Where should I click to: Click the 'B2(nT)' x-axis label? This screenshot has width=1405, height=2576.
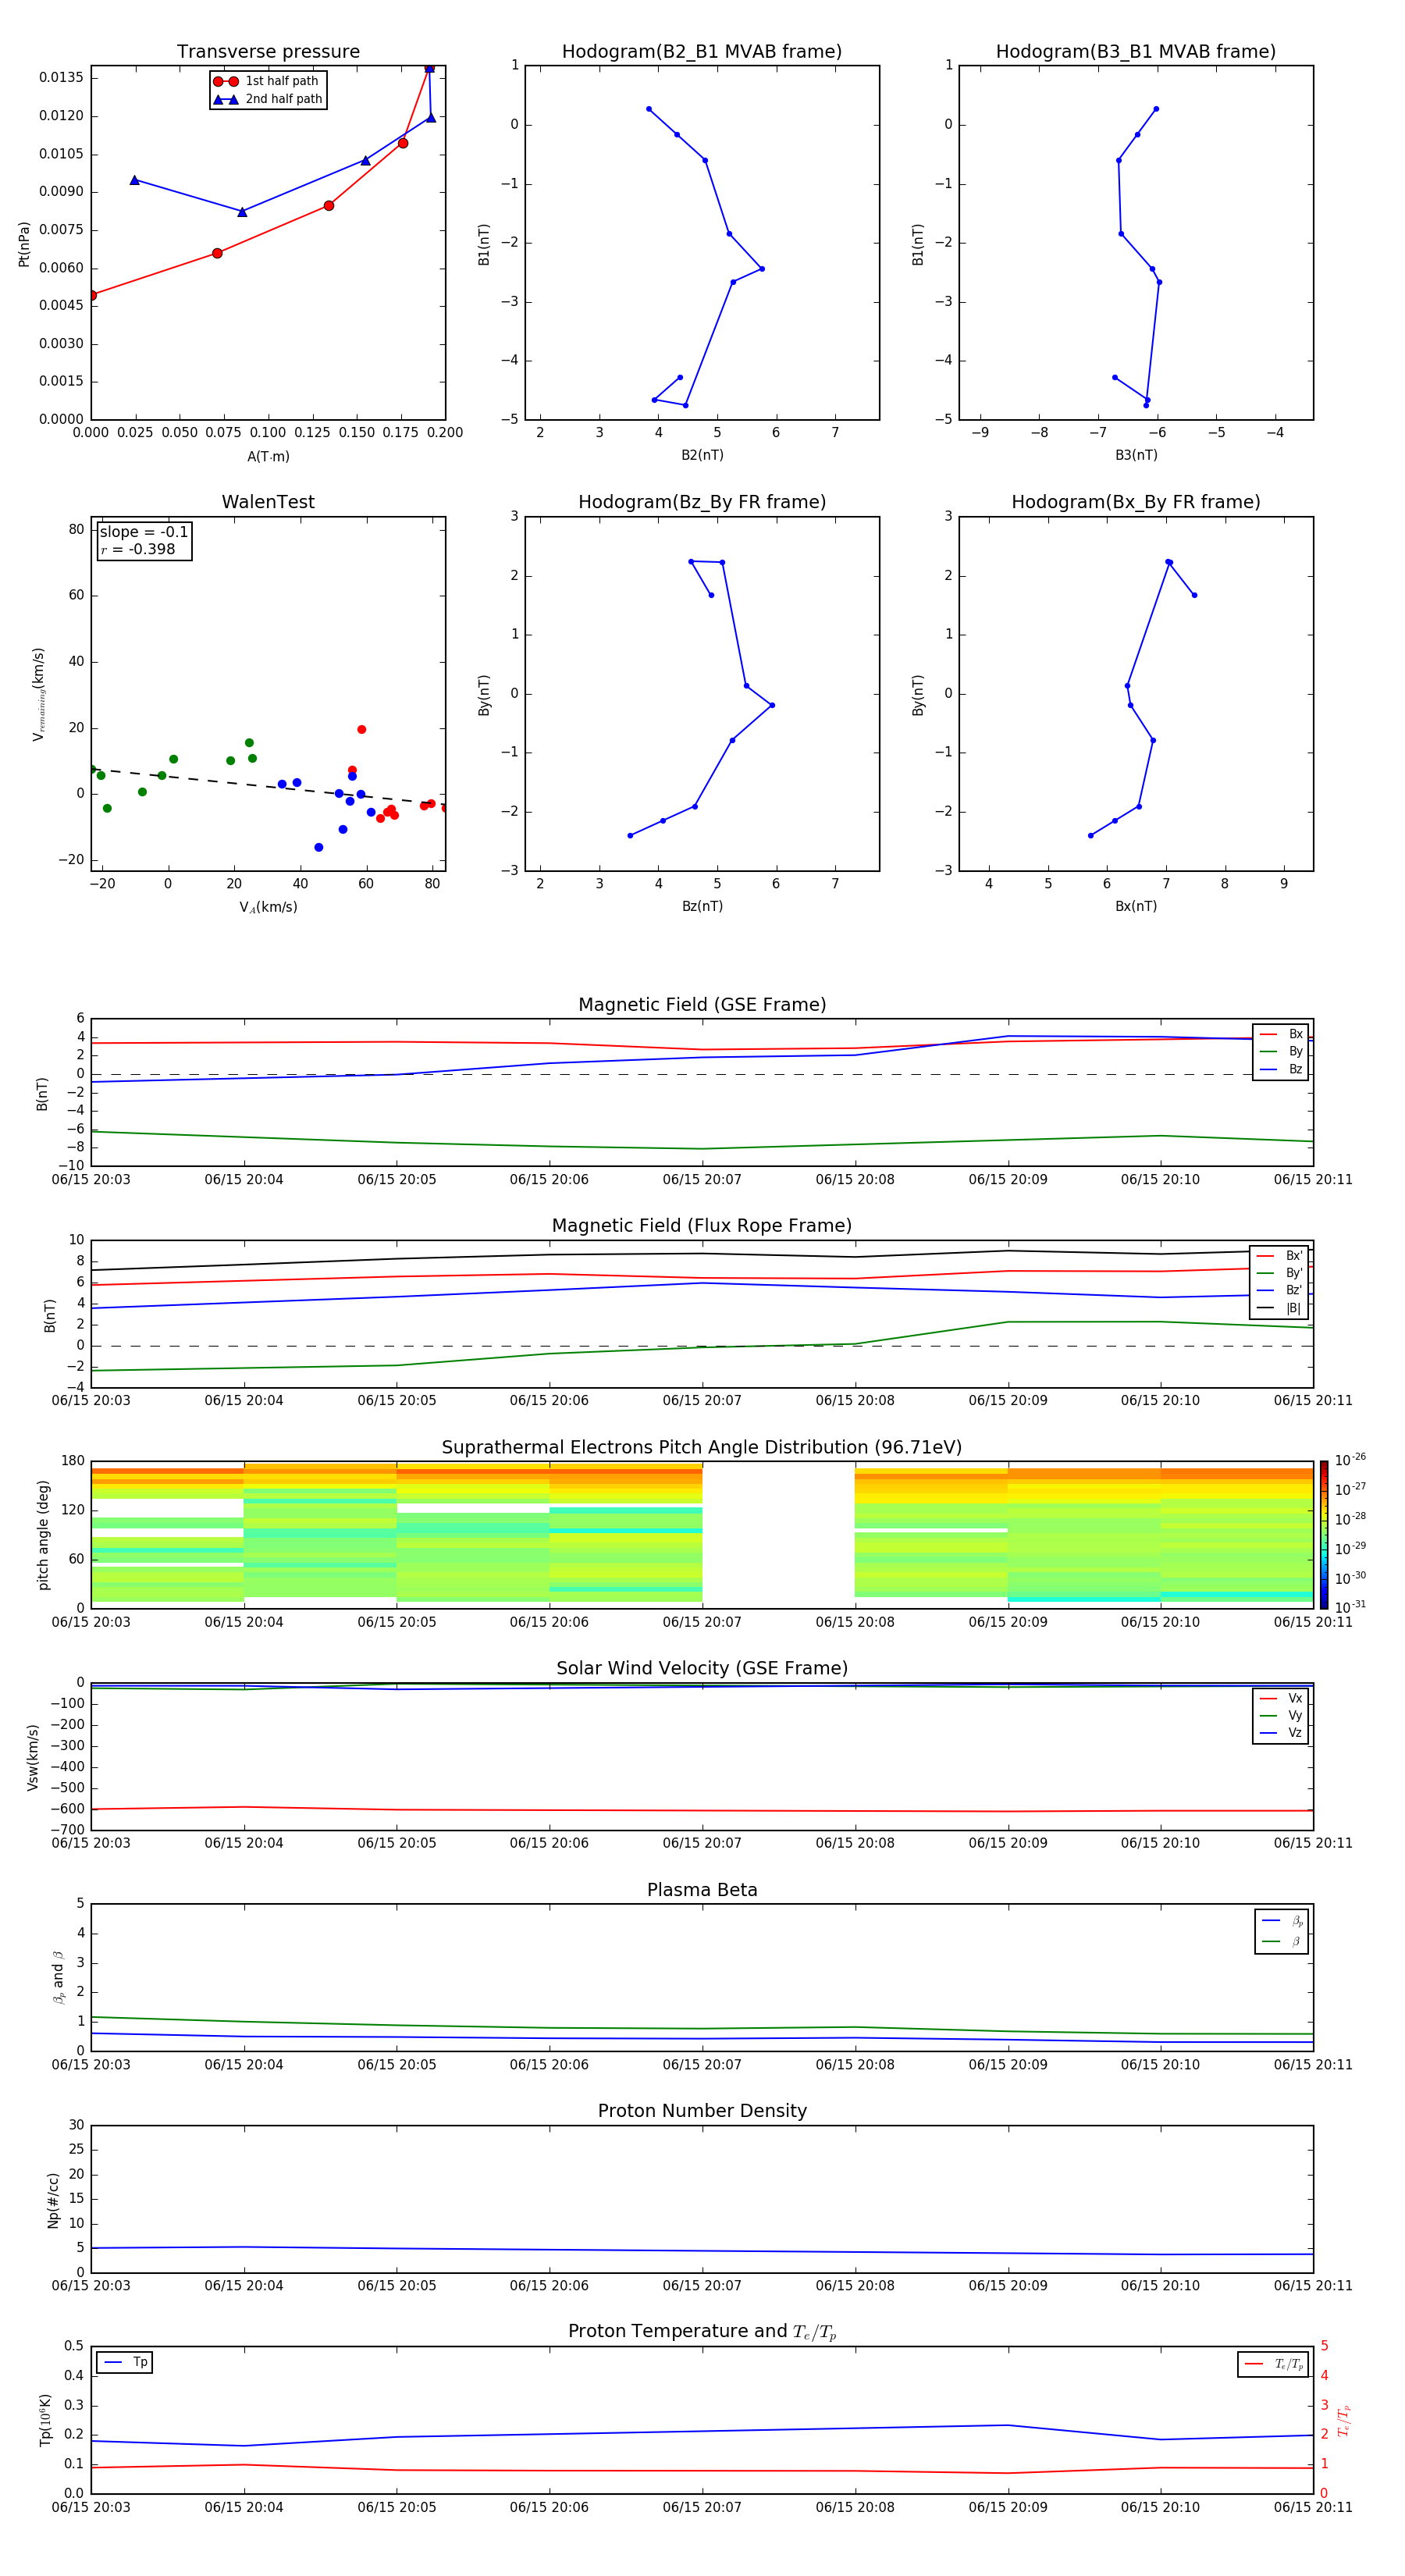(x=702, y=456)
